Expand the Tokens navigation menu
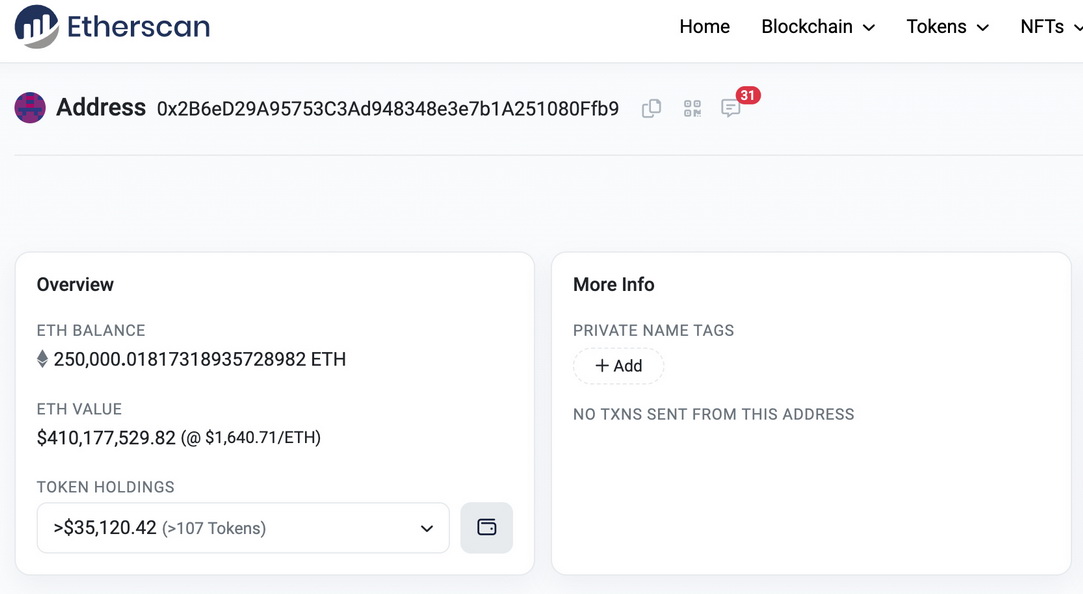This screenshot has height=594, width=1083. click(x=947, y=27)
